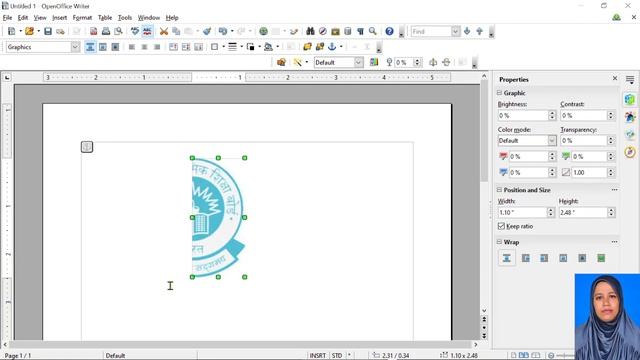640x360 pixels.
Task: Toggle Nonprinting Characters pilcrow icon
Action: 360,31
